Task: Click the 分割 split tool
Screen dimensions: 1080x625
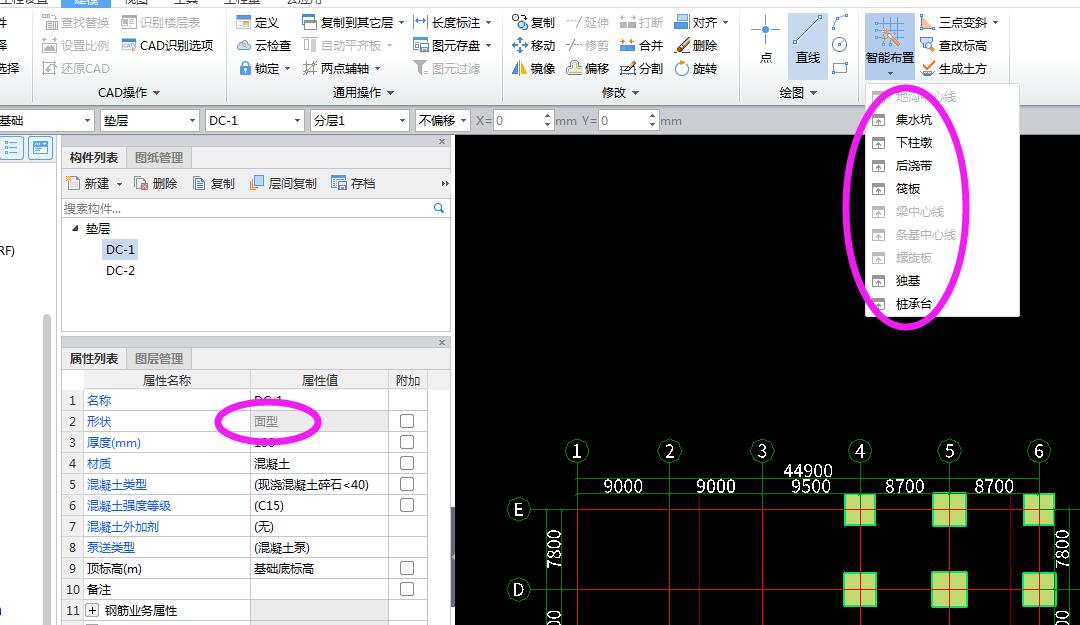Action: [x=641, y=68]
